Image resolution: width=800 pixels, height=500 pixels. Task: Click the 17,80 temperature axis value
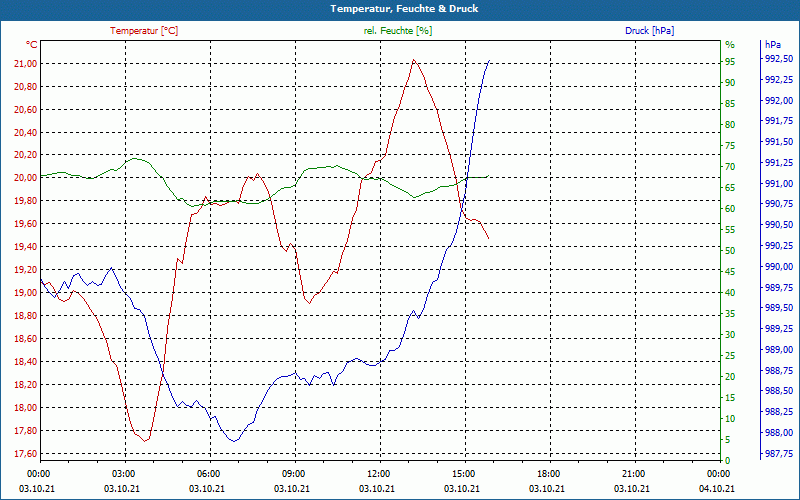(26, 431)
